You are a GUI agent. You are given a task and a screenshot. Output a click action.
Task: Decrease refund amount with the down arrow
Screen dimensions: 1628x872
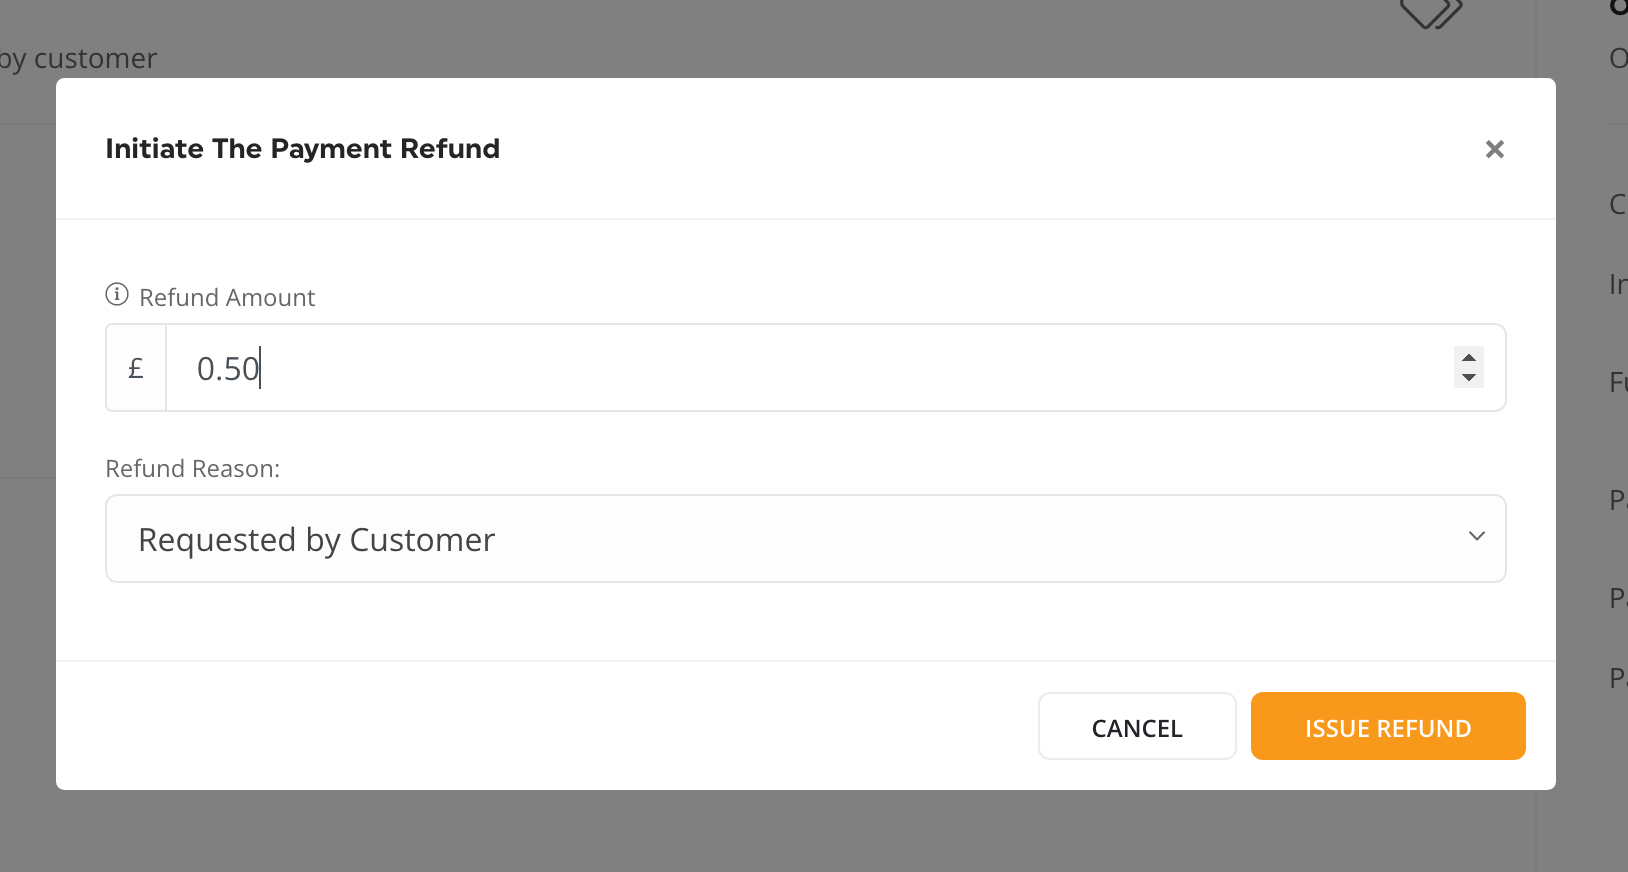1468,377
